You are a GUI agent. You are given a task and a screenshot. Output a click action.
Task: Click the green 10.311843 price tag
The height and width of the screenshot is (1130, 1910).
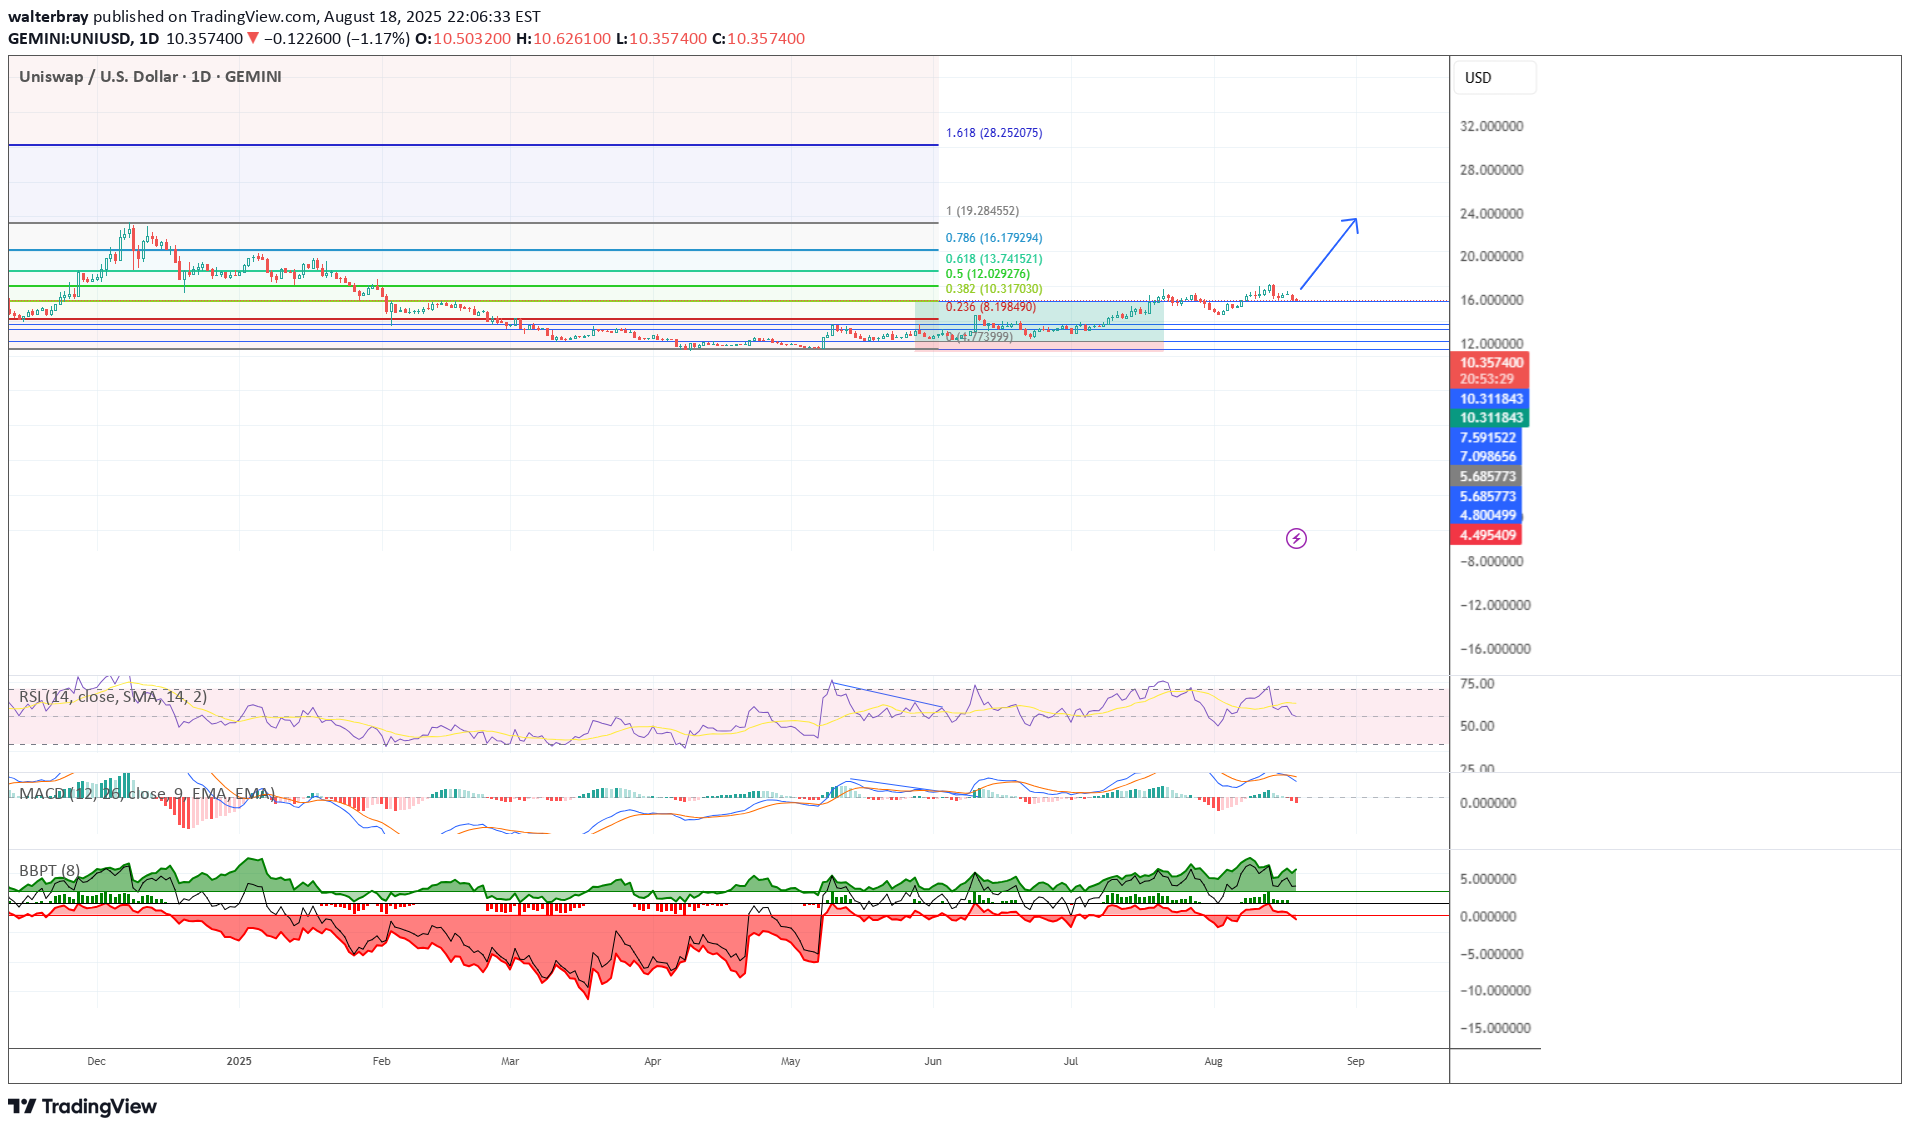point(1489,418)
